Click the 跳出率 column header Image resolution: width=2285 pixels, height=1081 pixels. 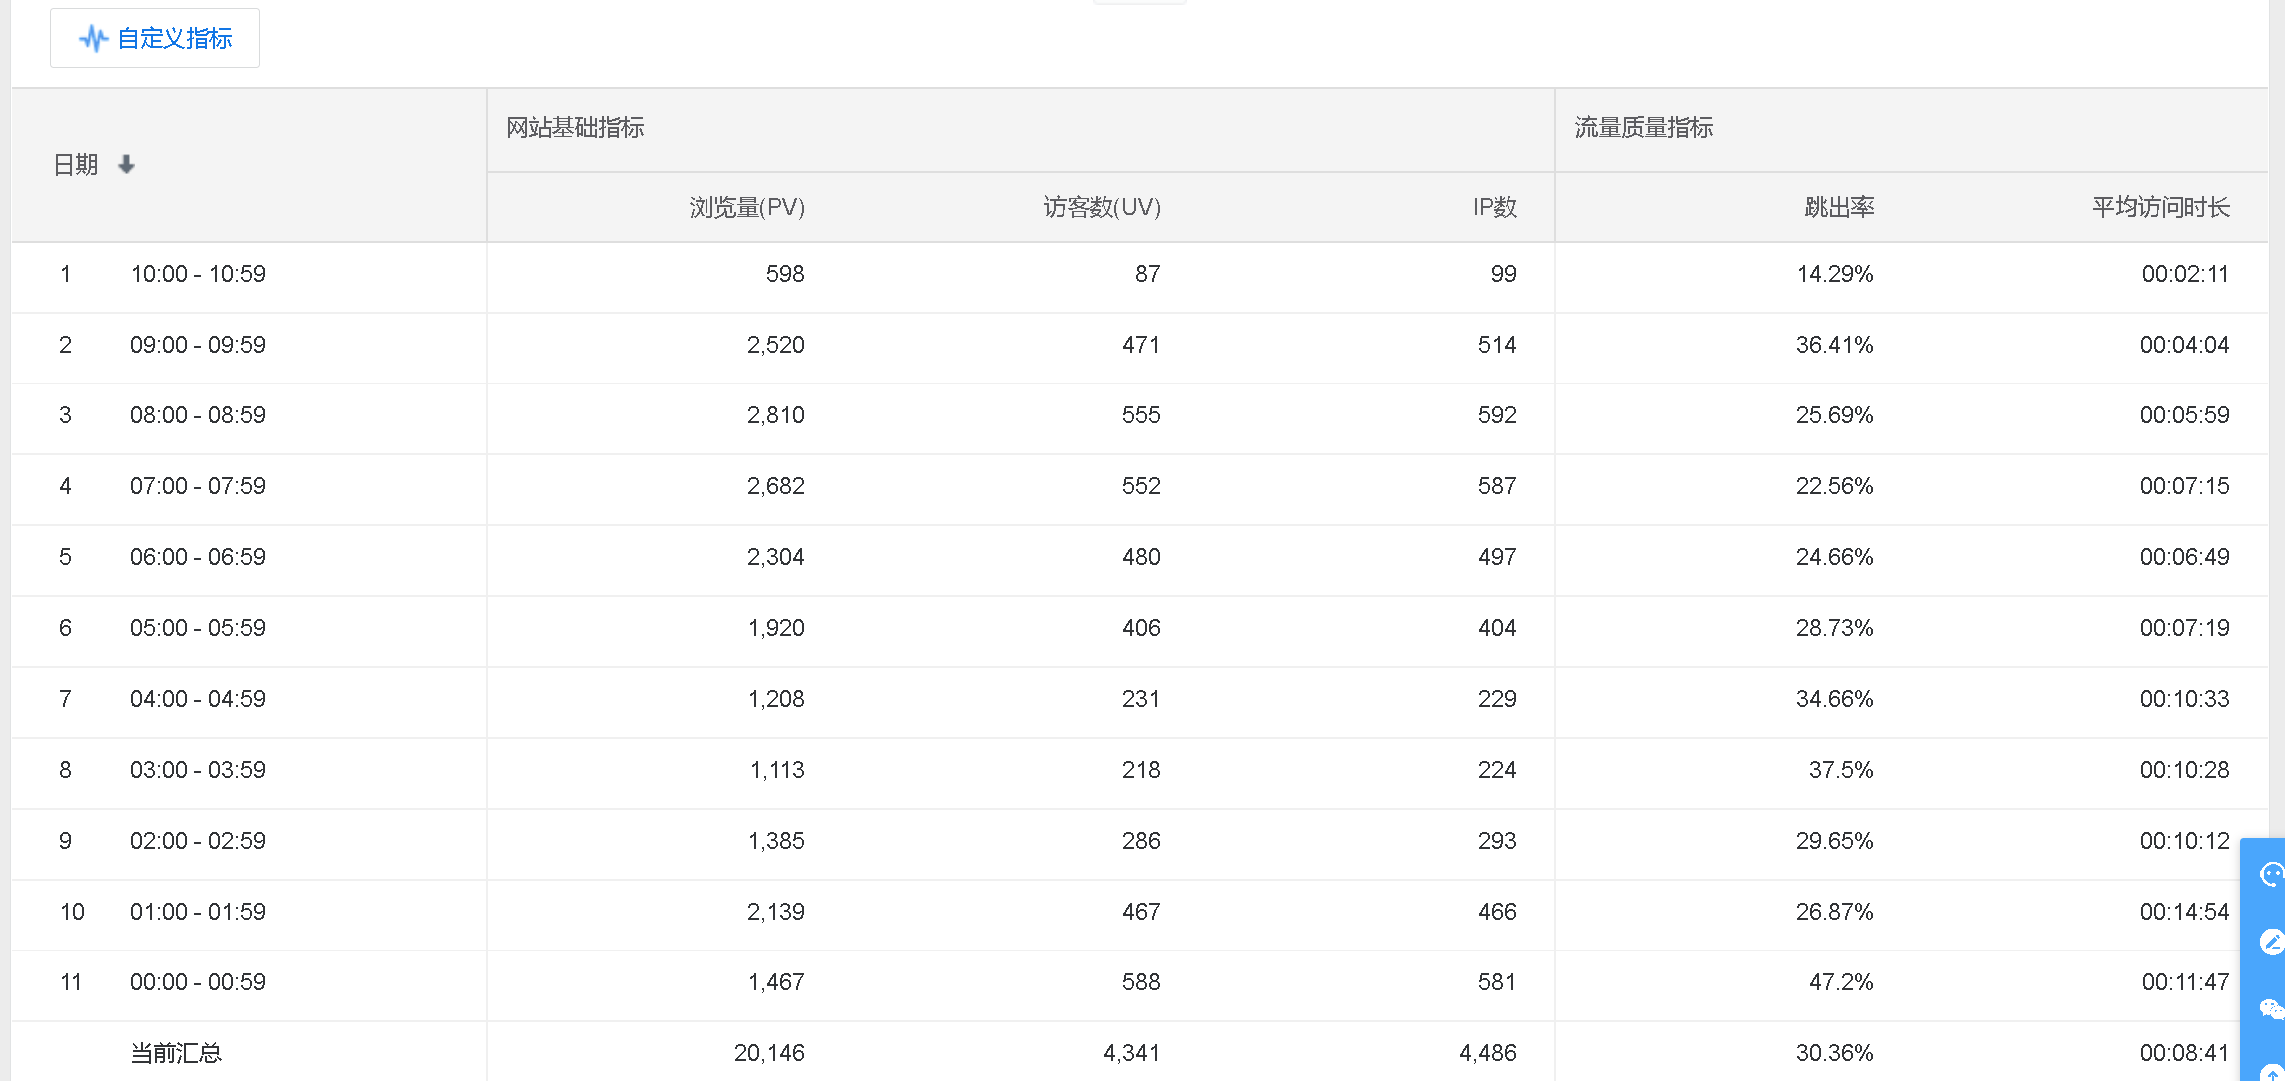click(x=1838, y=207)
